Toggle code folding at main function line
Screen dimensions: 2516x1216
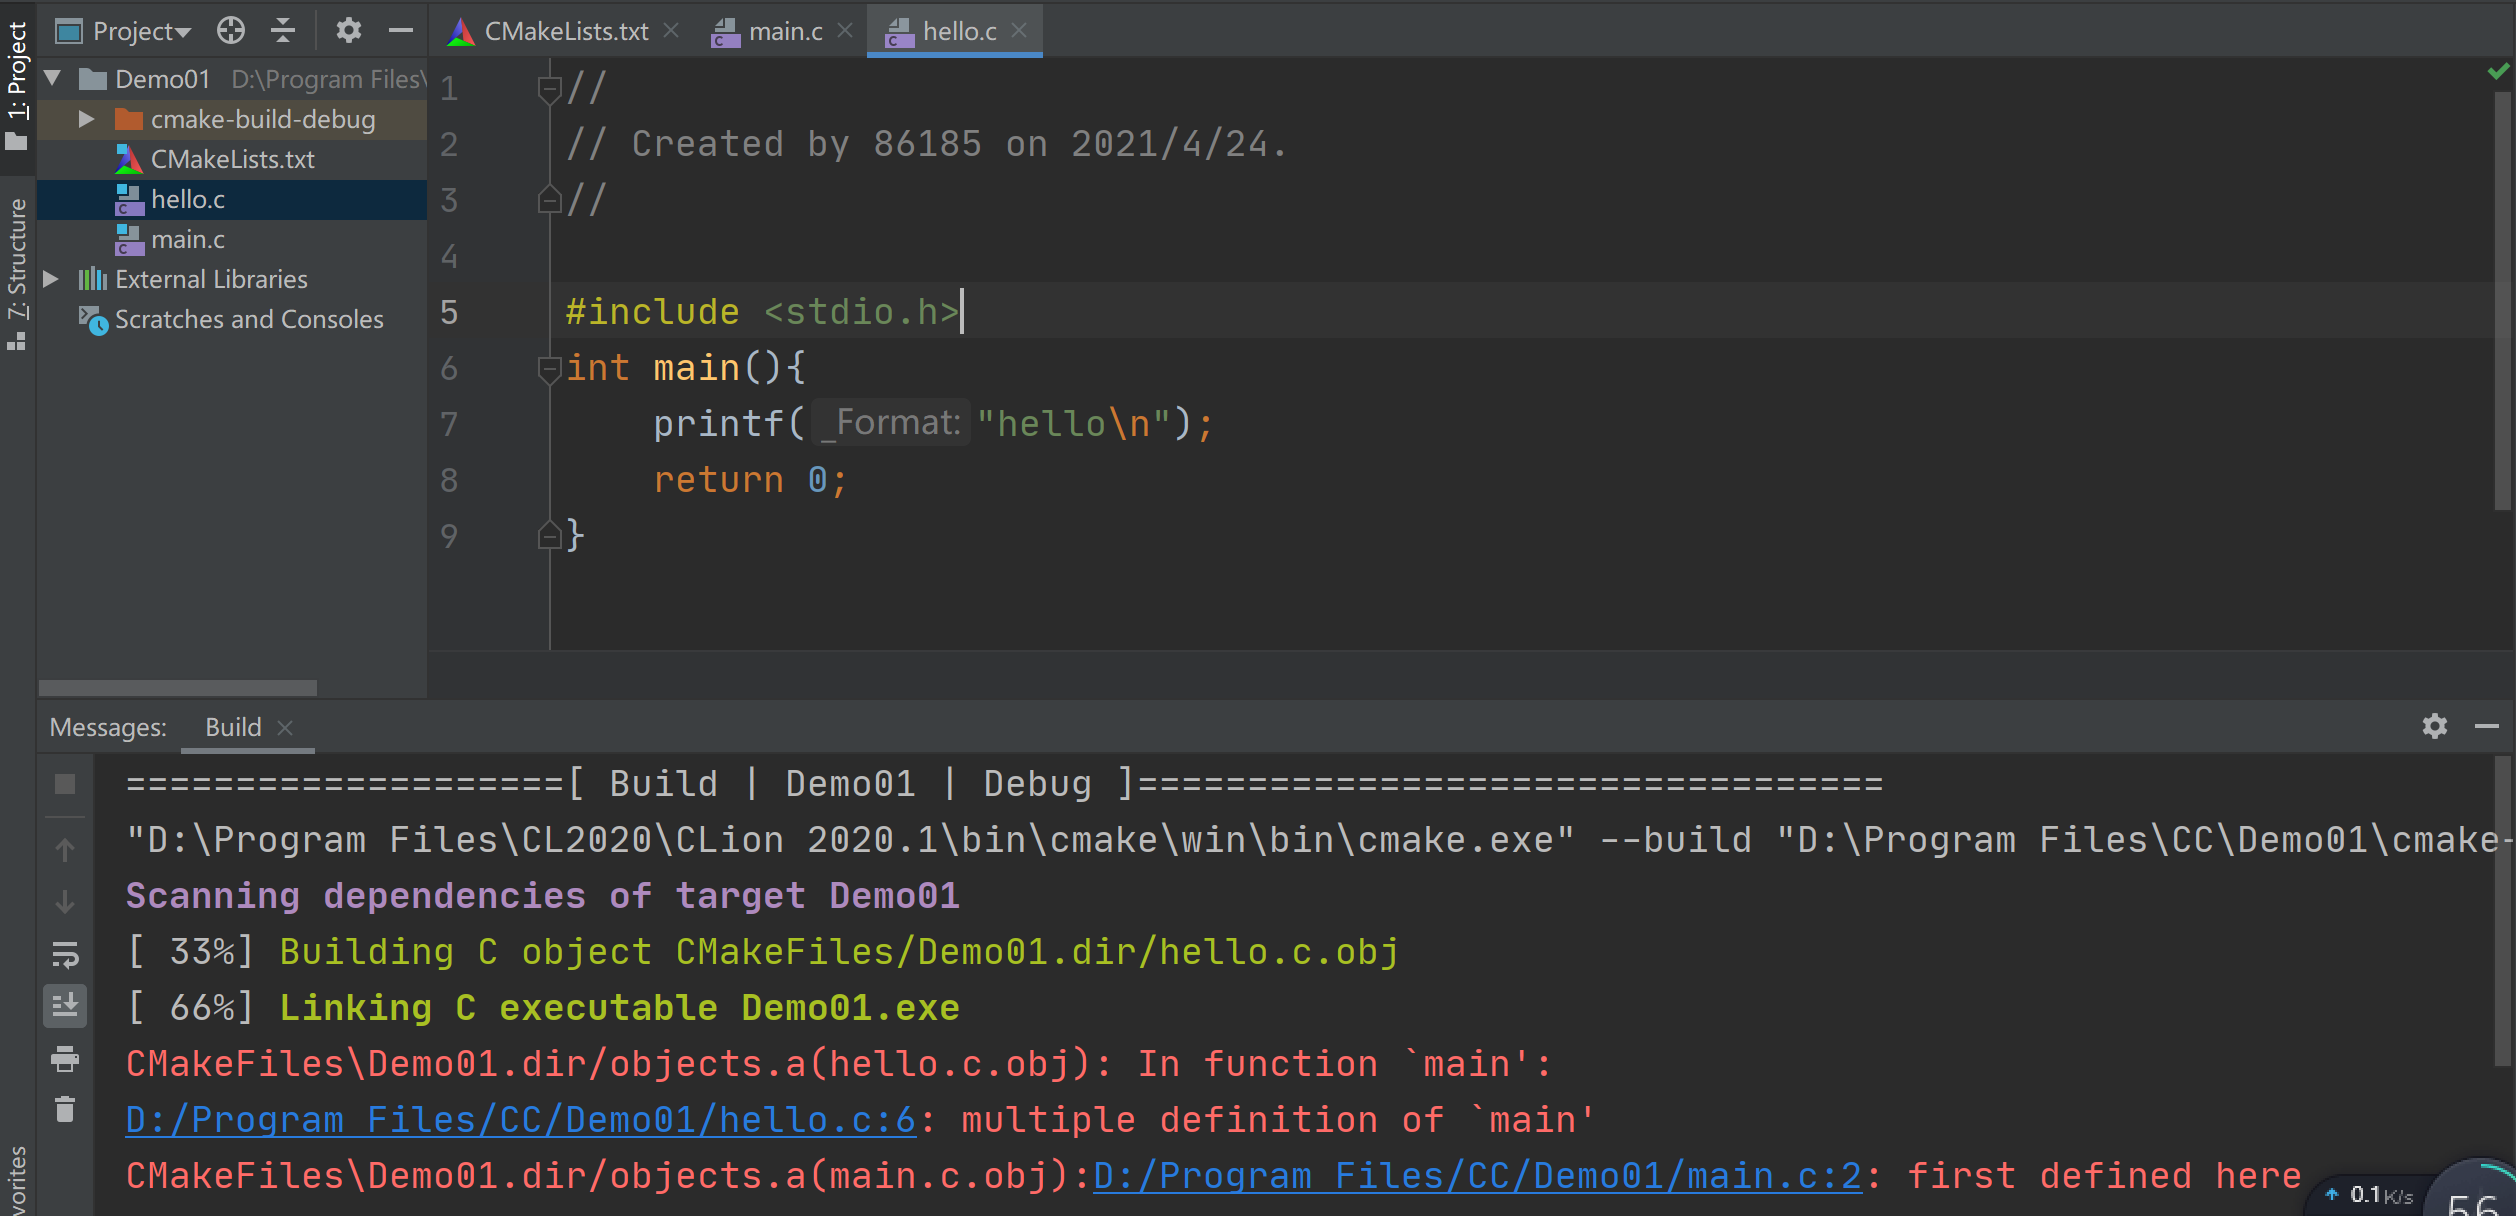coord(549,369)
